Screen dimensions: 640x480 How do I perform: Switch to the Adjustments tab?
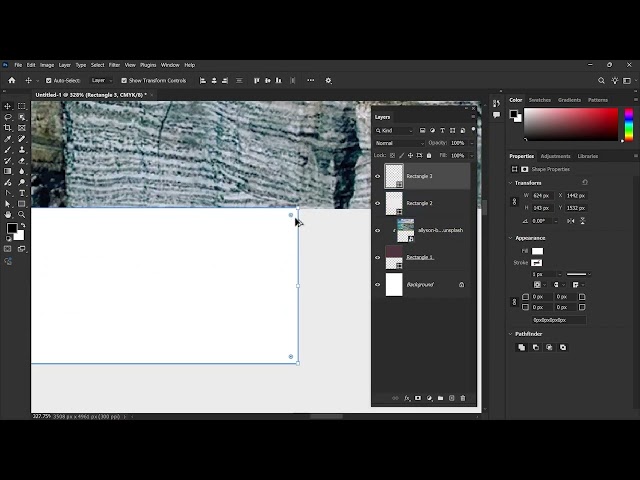(x=555, y=156)
